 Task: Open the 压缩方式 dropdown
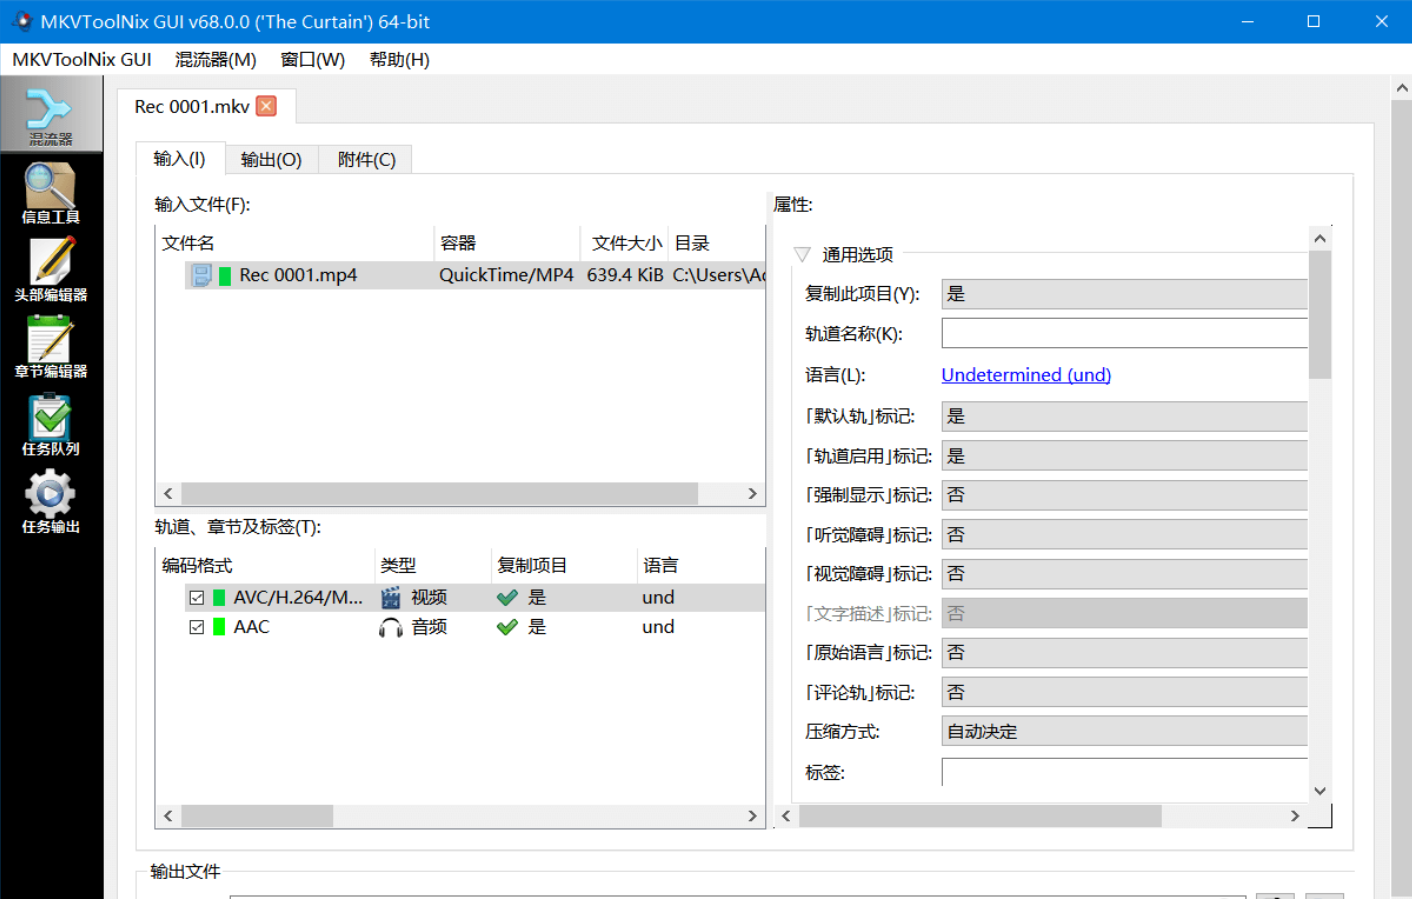pyautogui.click(x=1123, y=732)
